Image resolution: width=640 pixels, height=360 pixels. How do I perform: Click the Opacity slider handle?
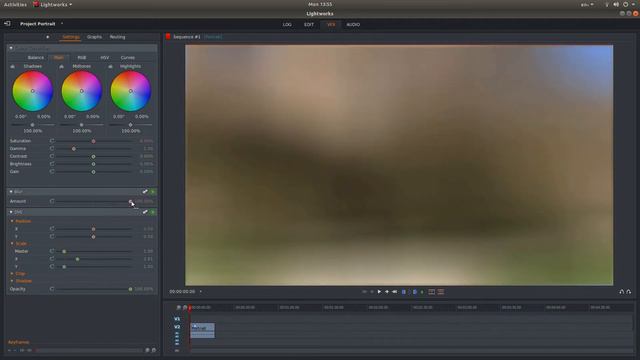tap(131, 289)
